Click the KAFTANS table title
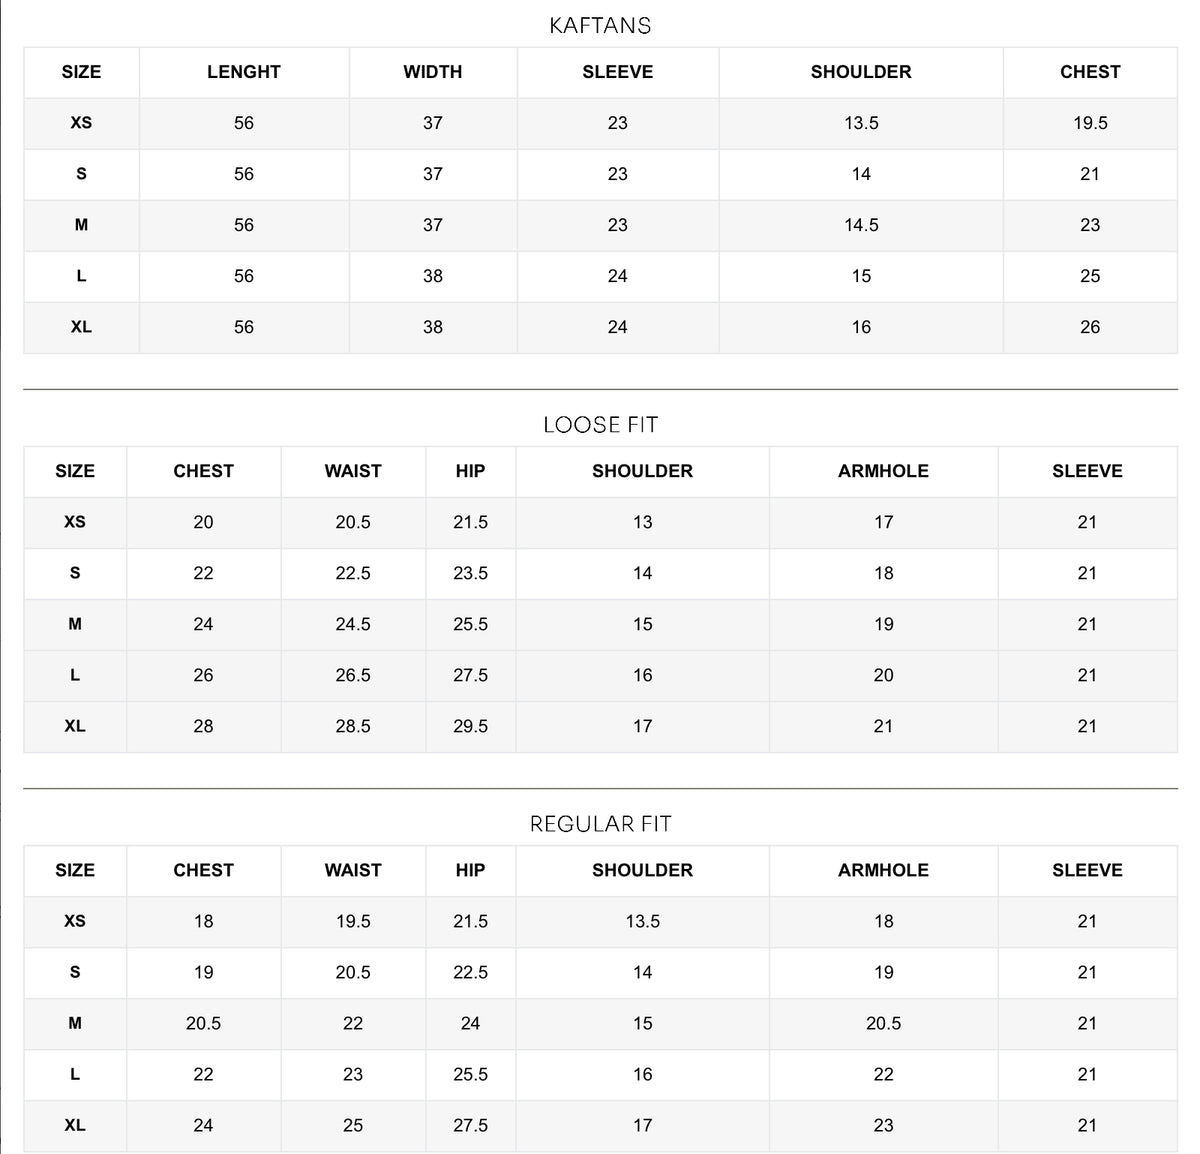The height and width of the screenshot is (1154, 1200). [x=600, y=25]
